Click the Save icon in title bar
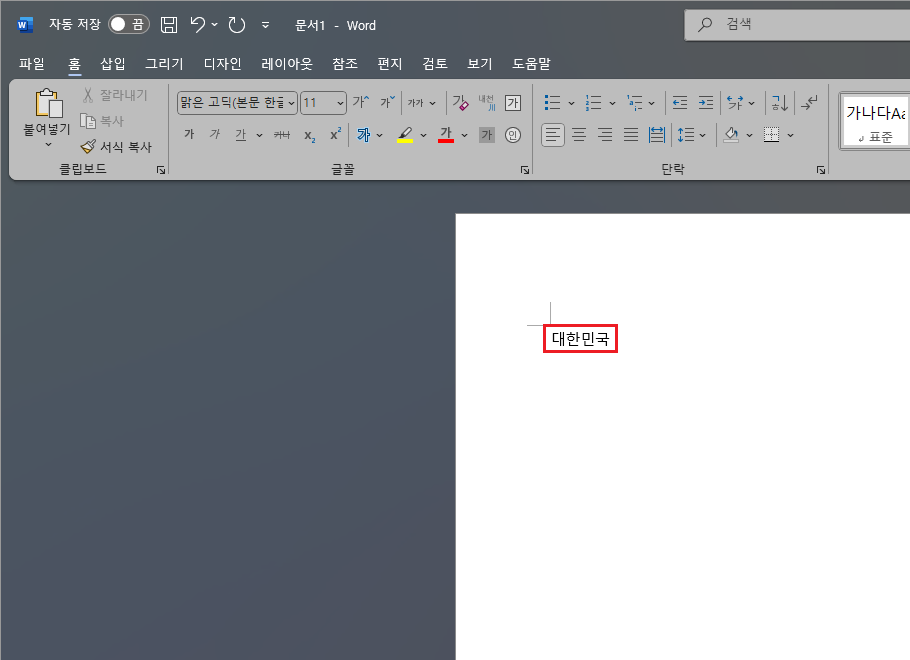Screen dimensions: 910x660 pyautogui.click(x=169, y=24)
